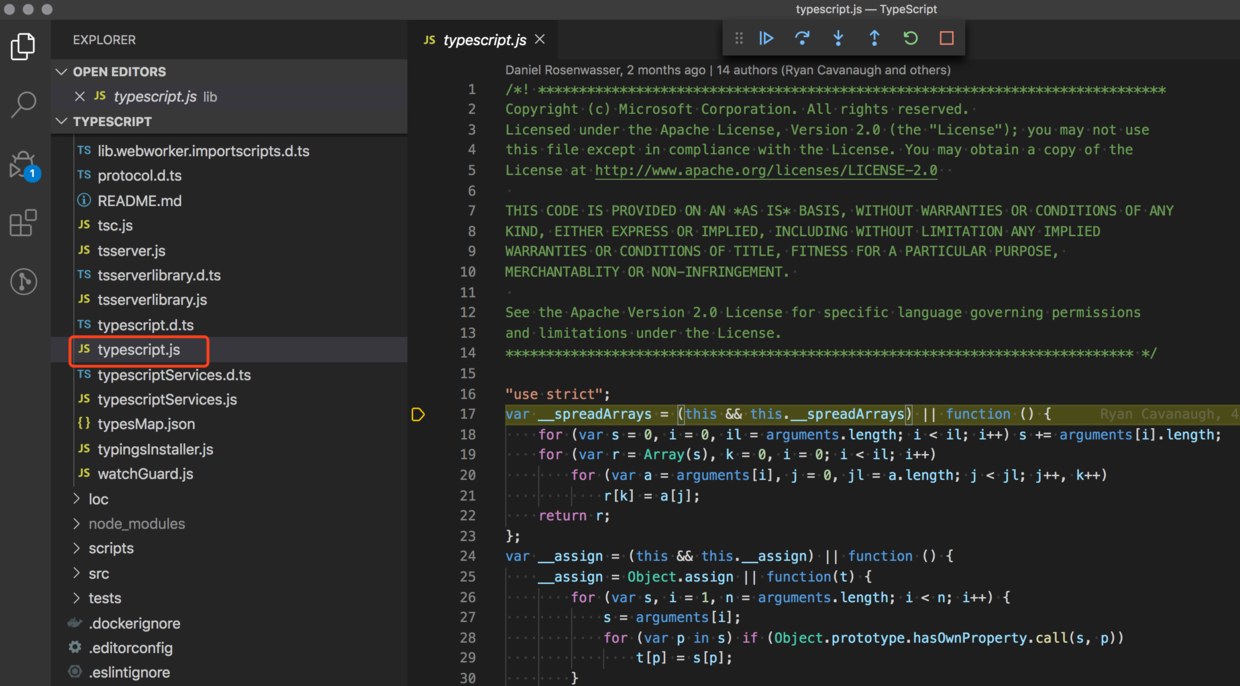1240x686 pixels.
Task: Collapse the TYPESCRIPT section
Action: pos(60,121)
